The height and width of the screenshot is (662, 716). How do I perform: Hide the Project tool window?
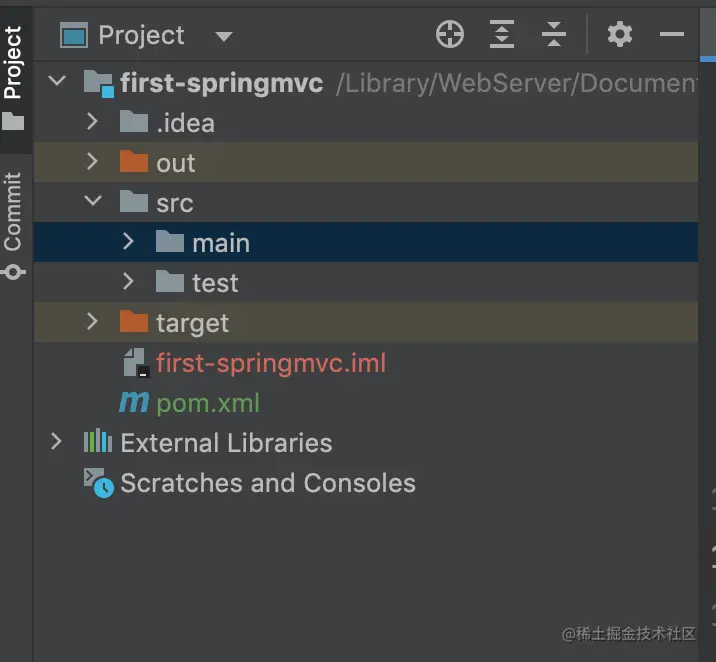pyautogui.click(x=672, y=35)
